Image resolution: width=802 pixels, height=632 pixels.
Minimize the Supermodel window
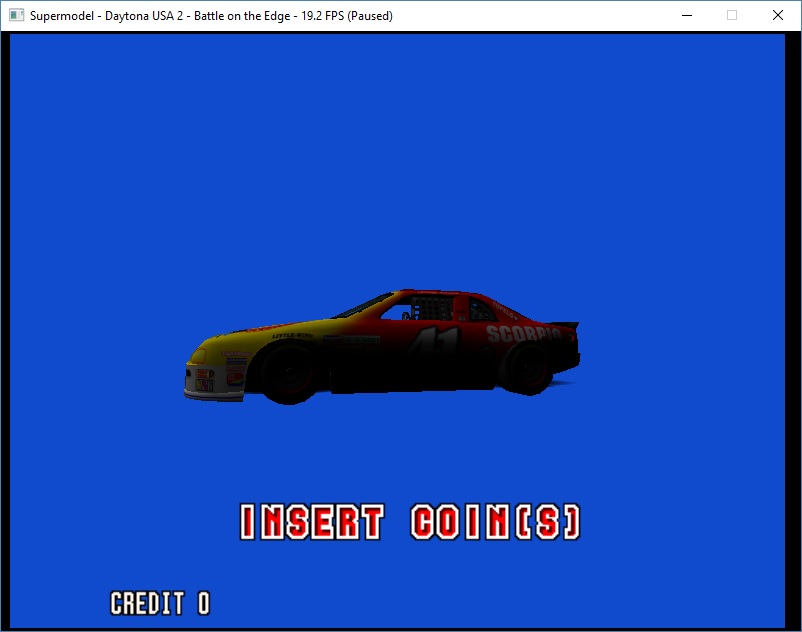[x=687, y=15]
